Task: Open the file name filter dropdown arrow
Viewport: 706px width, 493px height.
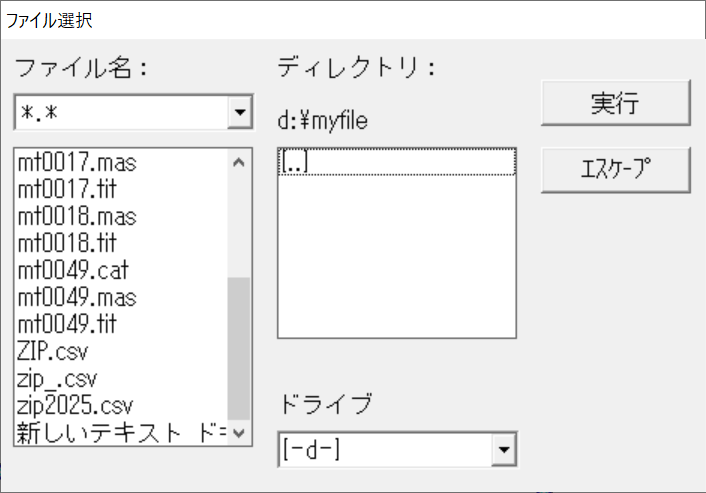Action: (x=239, y=112)
